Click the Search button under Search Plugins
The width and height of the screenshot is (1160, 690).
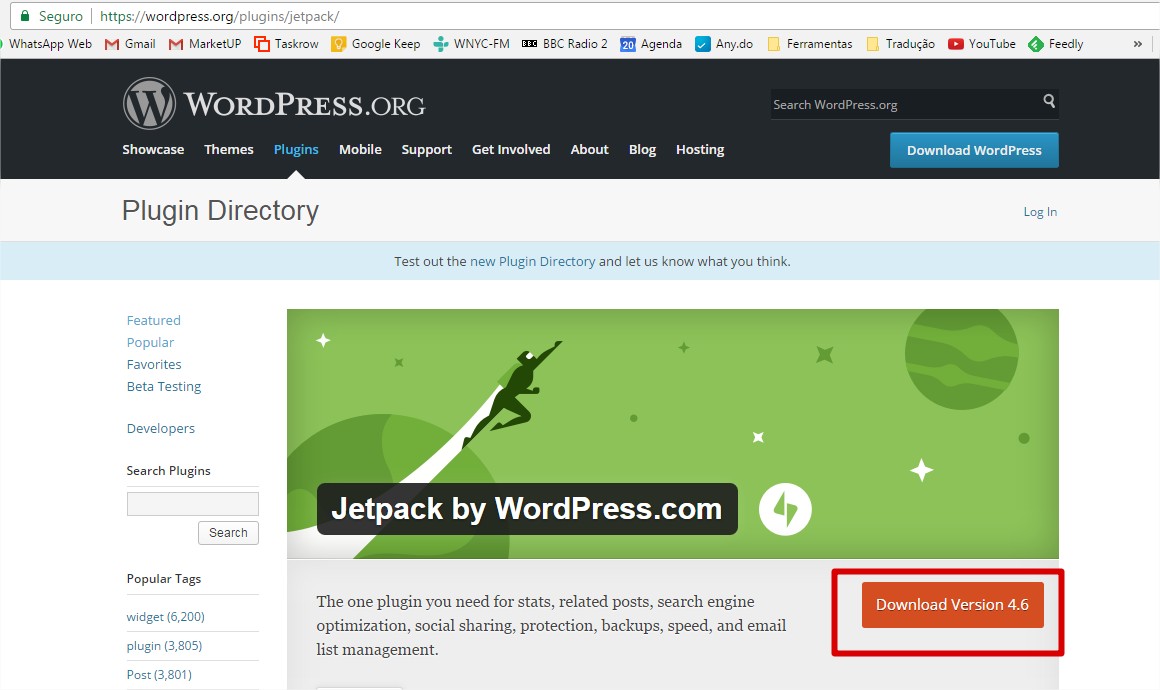(x=228, y=532)
